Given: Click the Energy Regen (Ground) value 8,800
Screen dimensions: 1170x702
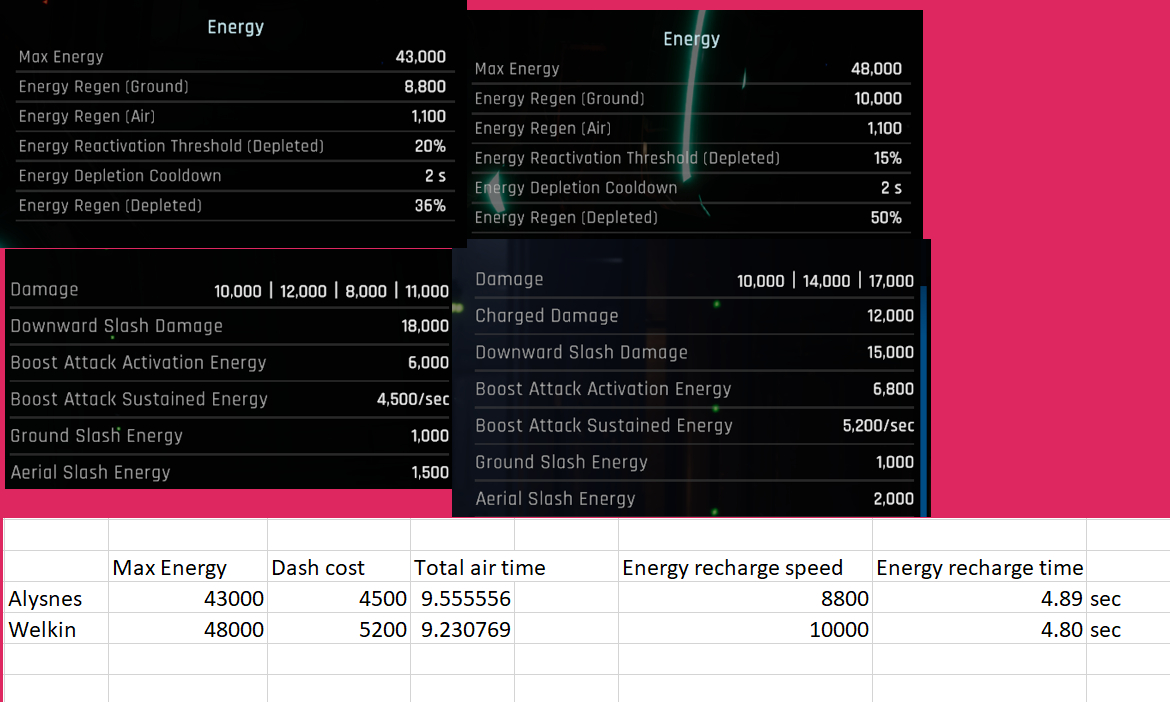Looking at the screenshot, I should [425, 87].
